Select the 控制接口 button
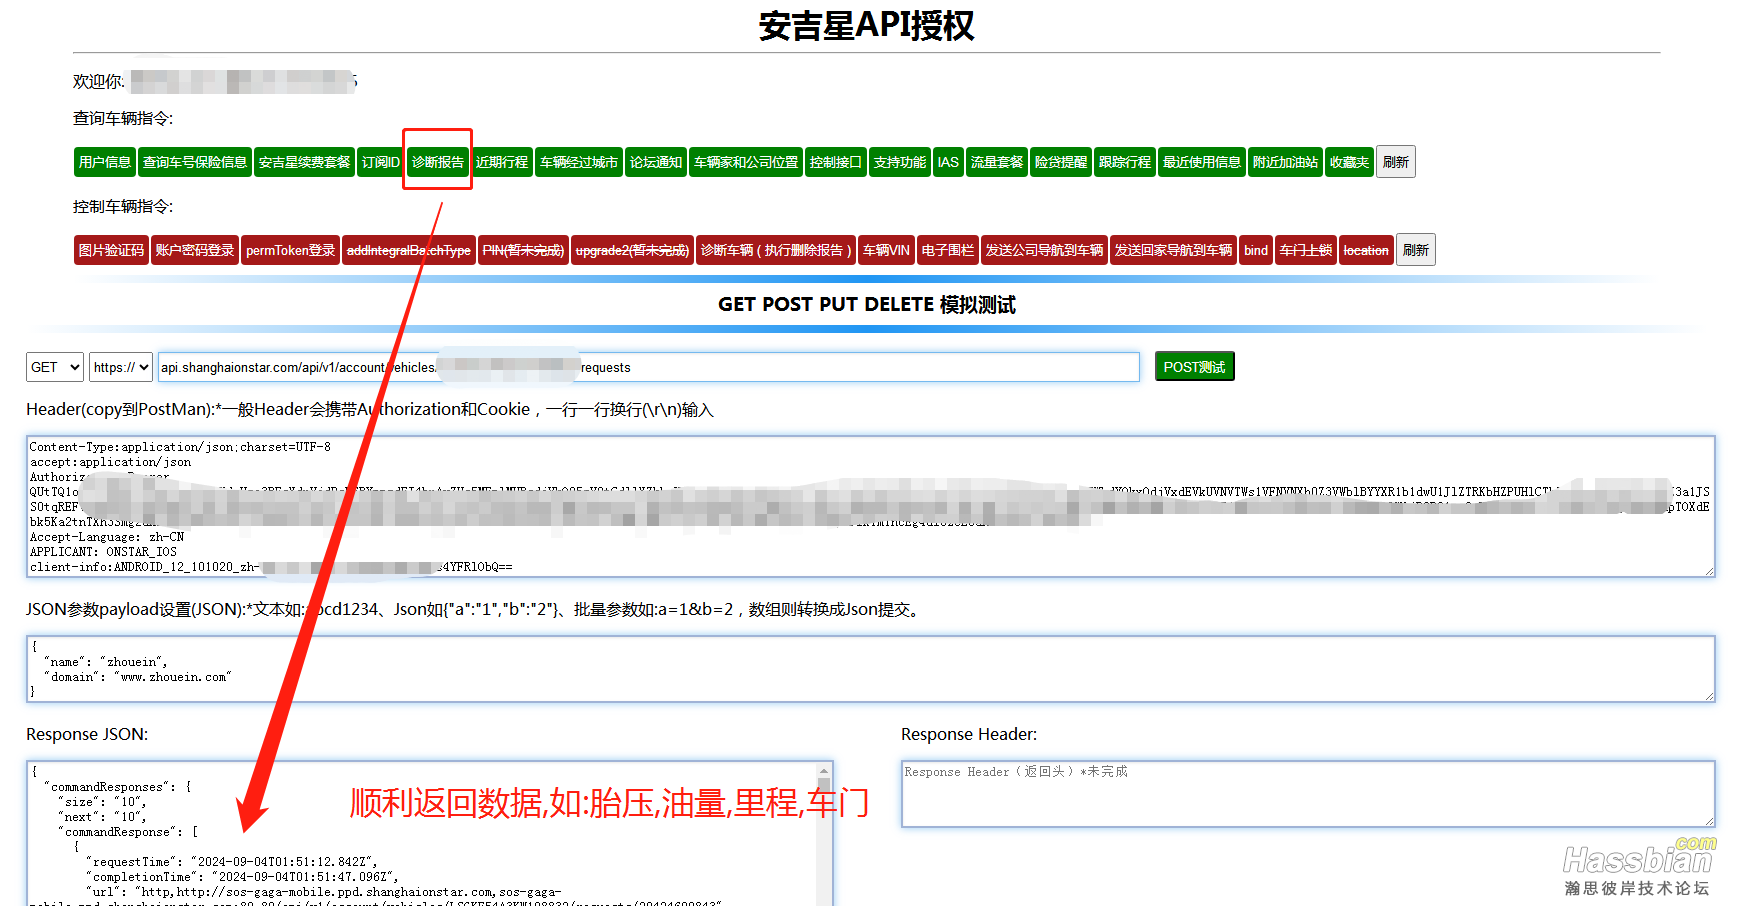 click(836, 162)
